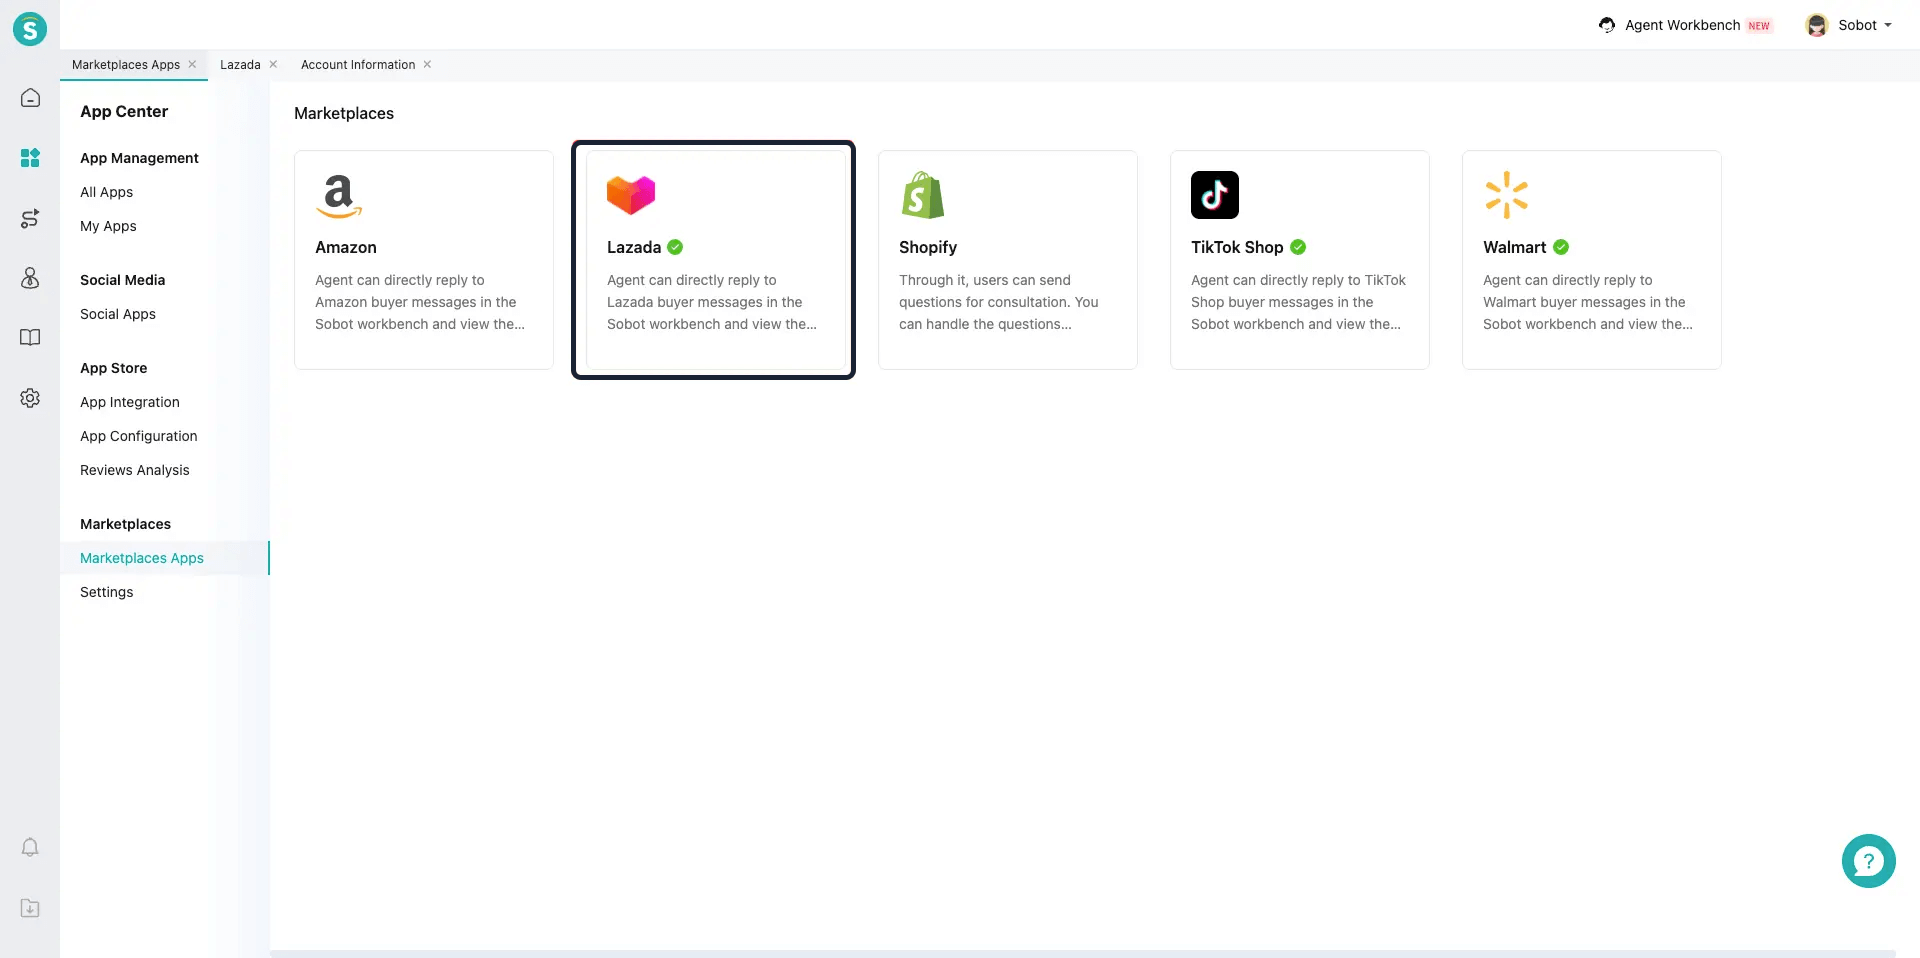Open the Lazada card title
Image resolution: width=1920 pixels, height=958 pixels.
634,247
